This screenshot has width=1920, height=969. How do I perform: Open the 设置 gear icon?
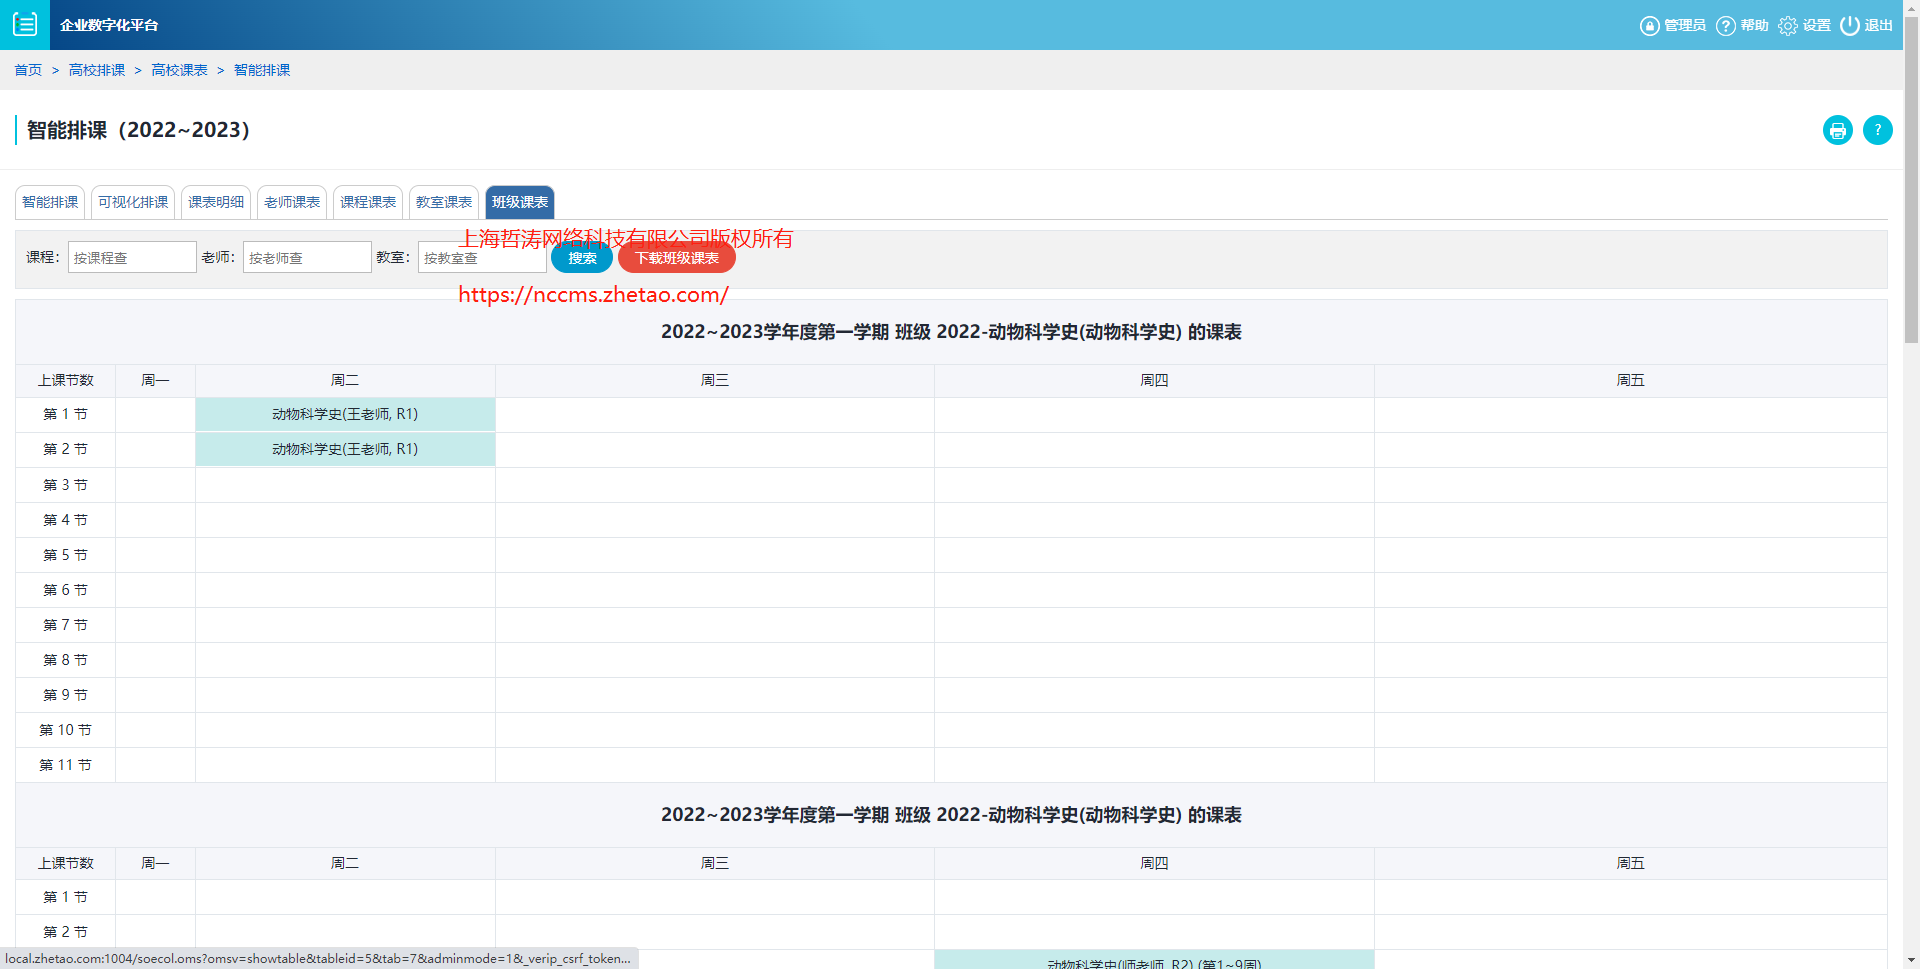tap(1788, 25)
